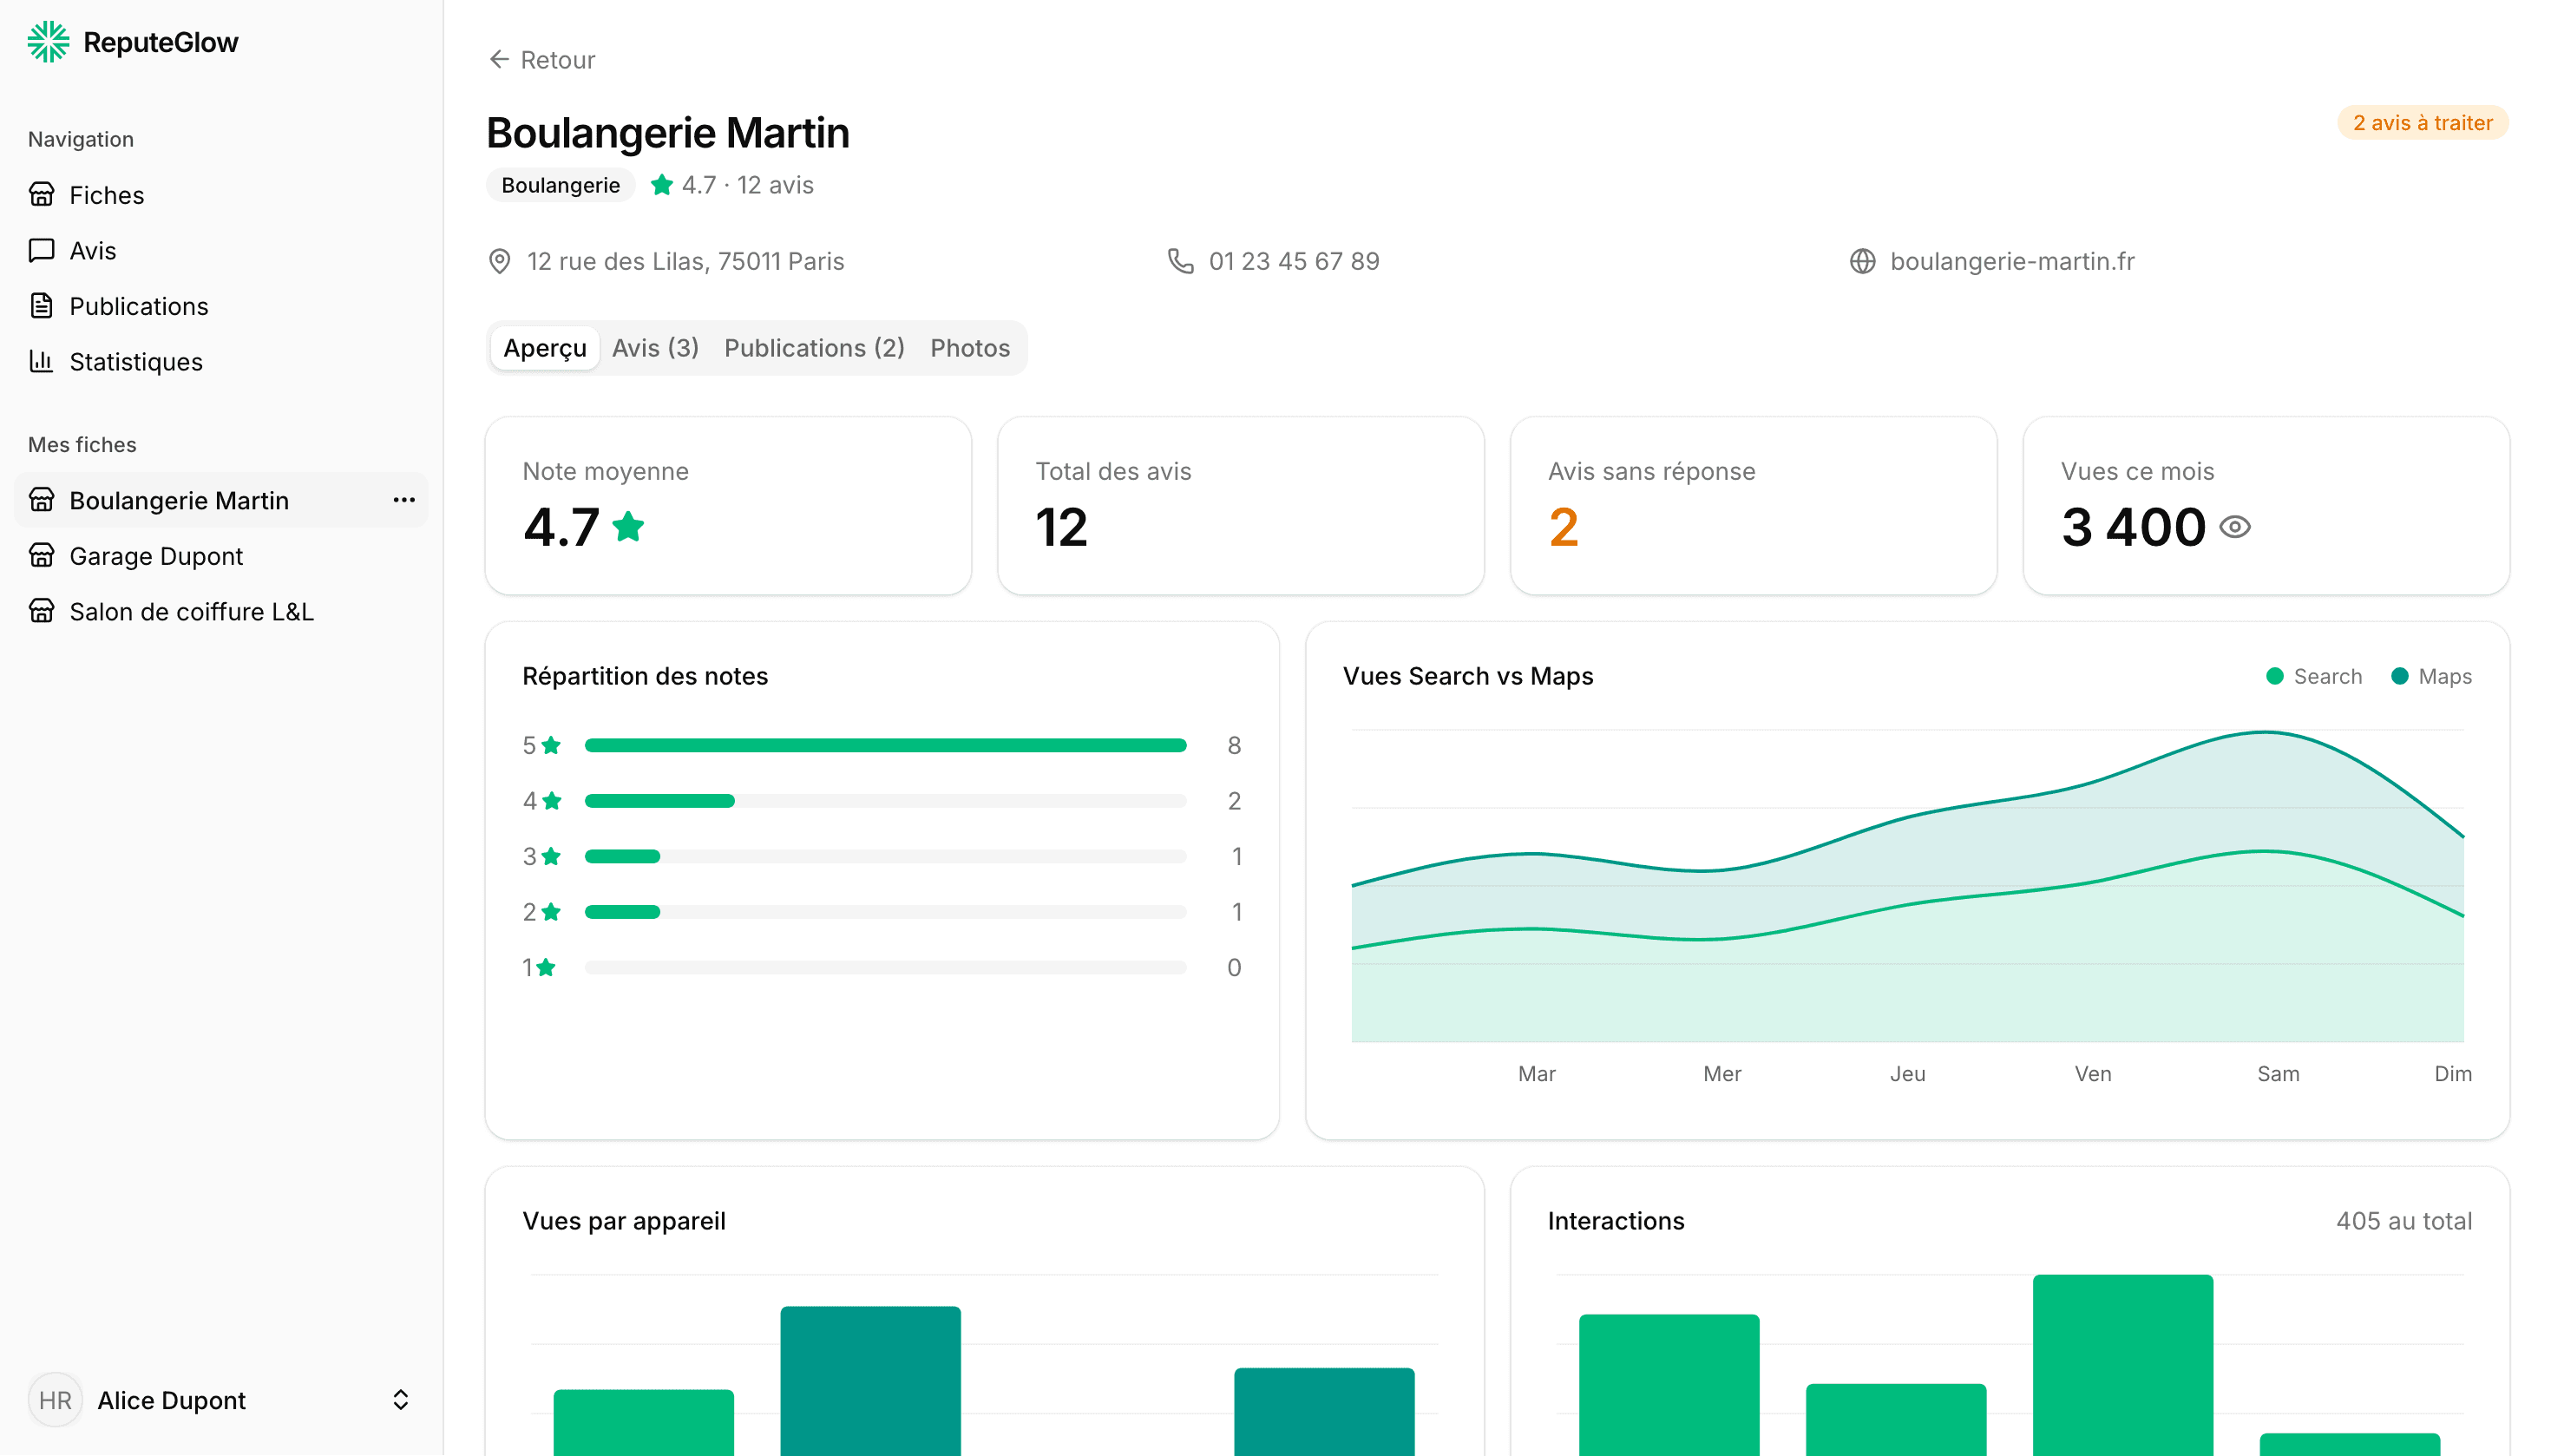Open the Boulangerie Martin three-dot menu
This screenshot has width=2551, height=1456.
404,500
